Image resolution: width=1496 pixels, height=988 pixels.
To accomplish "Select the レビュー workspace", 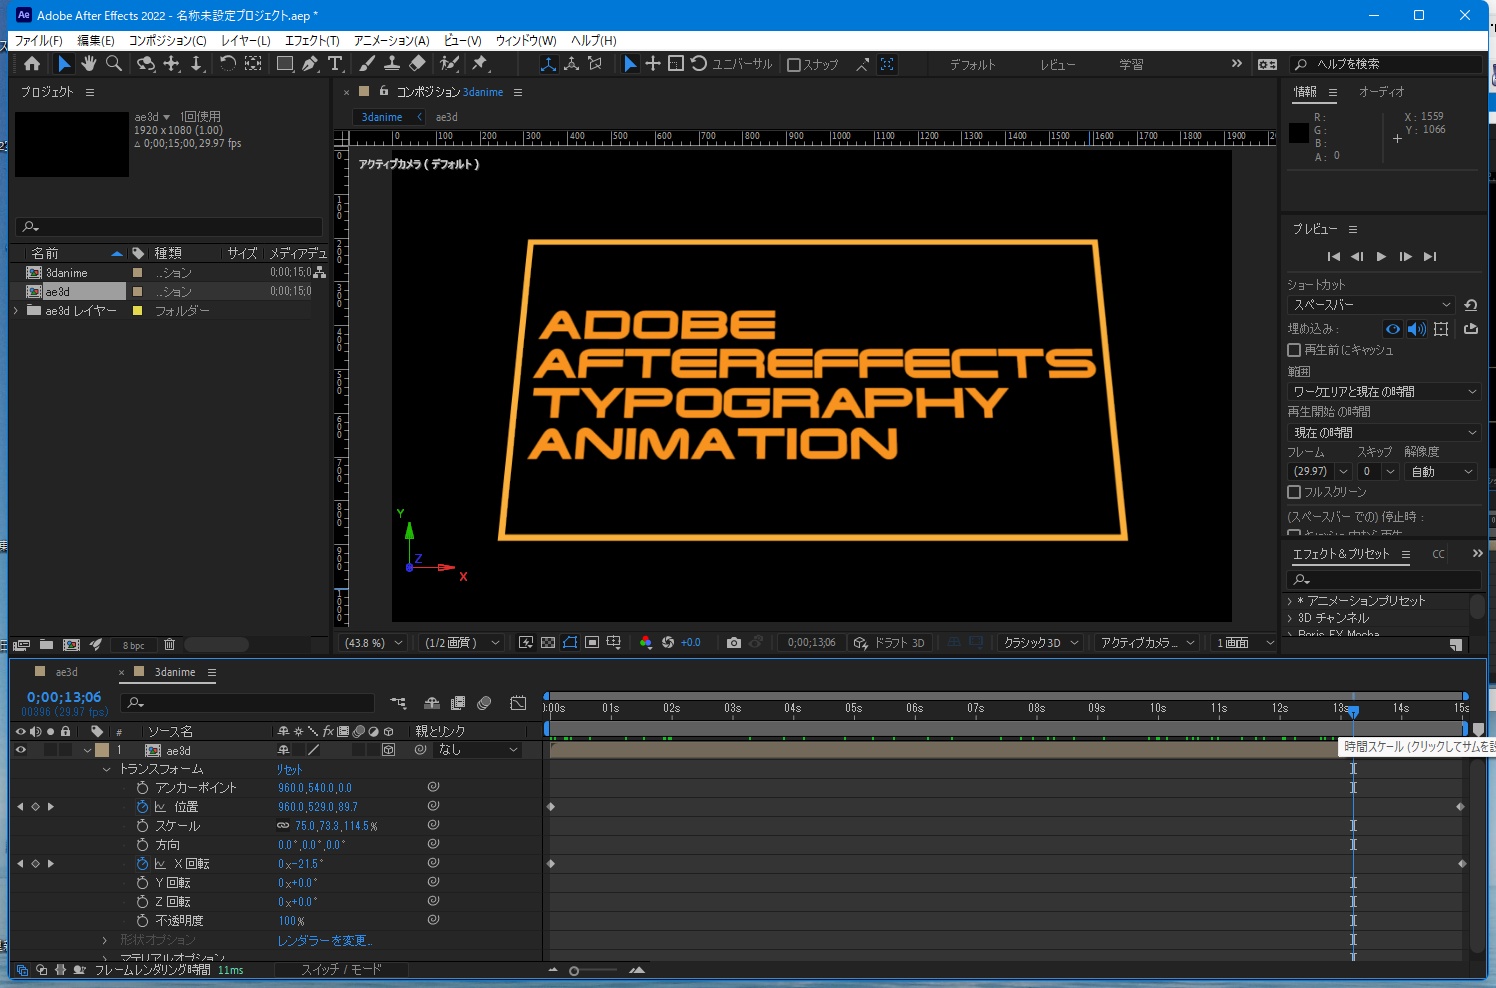I will coord(1058,65).
